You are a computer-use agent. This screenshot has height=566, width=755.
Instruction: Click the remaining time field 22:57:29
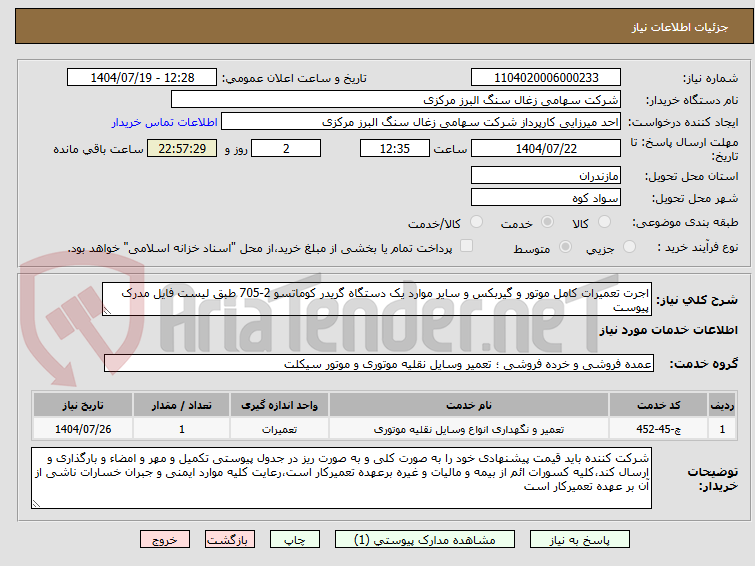click(x=182, y=148)
